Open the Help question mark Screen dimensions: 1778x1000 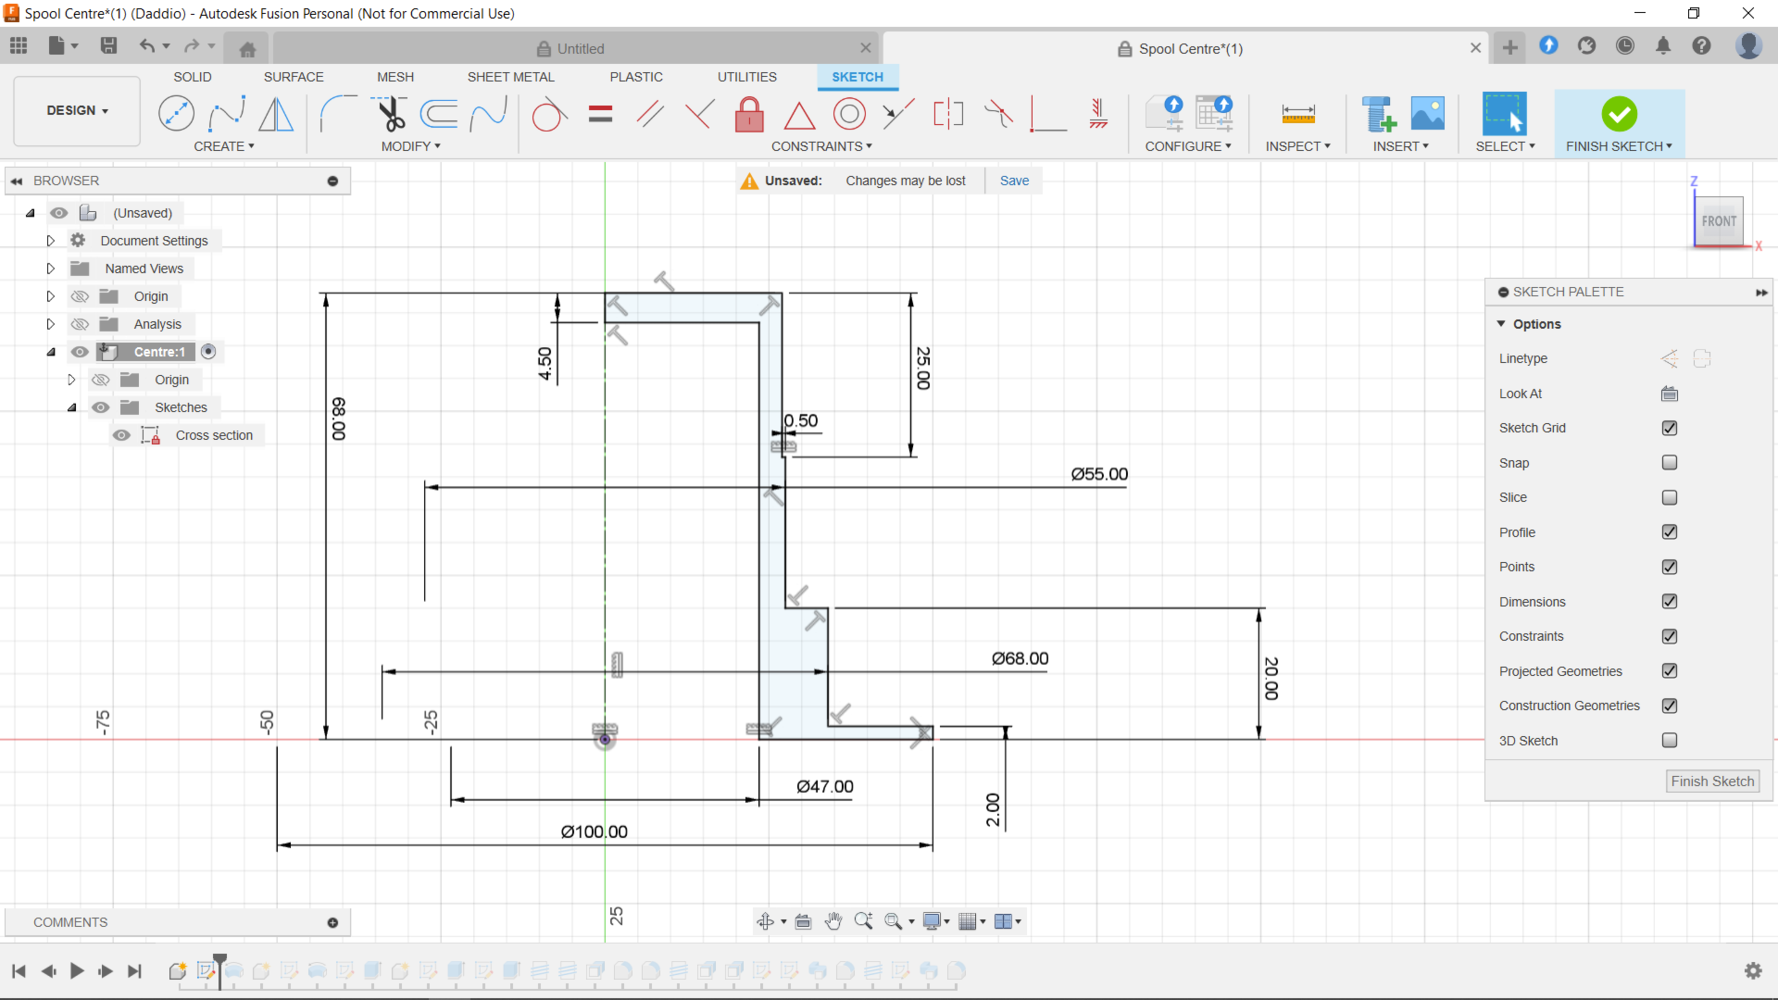[1701, 46]
